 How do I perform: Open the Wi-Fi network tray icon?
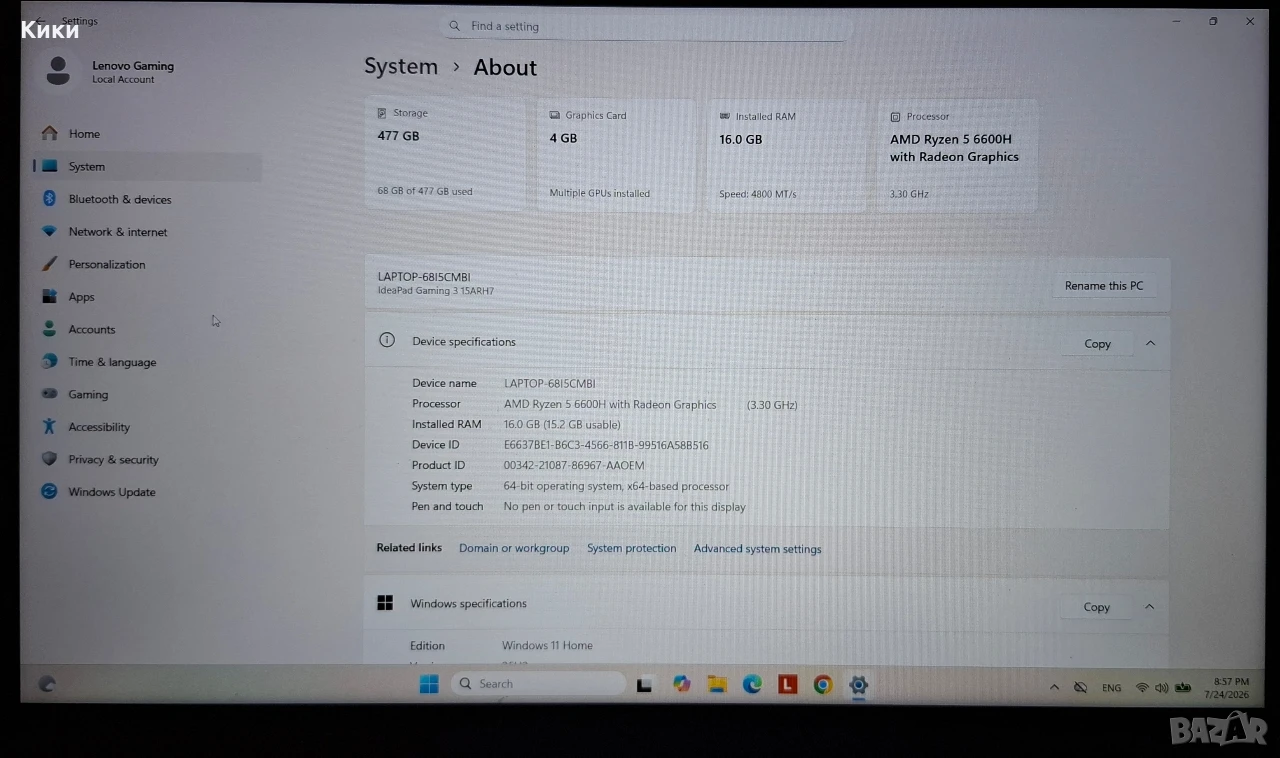click(1142, 688)
